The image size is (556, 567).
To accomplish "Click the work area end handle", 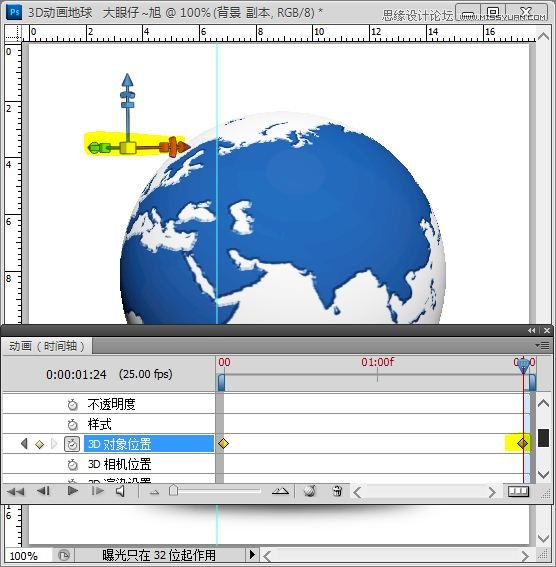I will 532,383.
